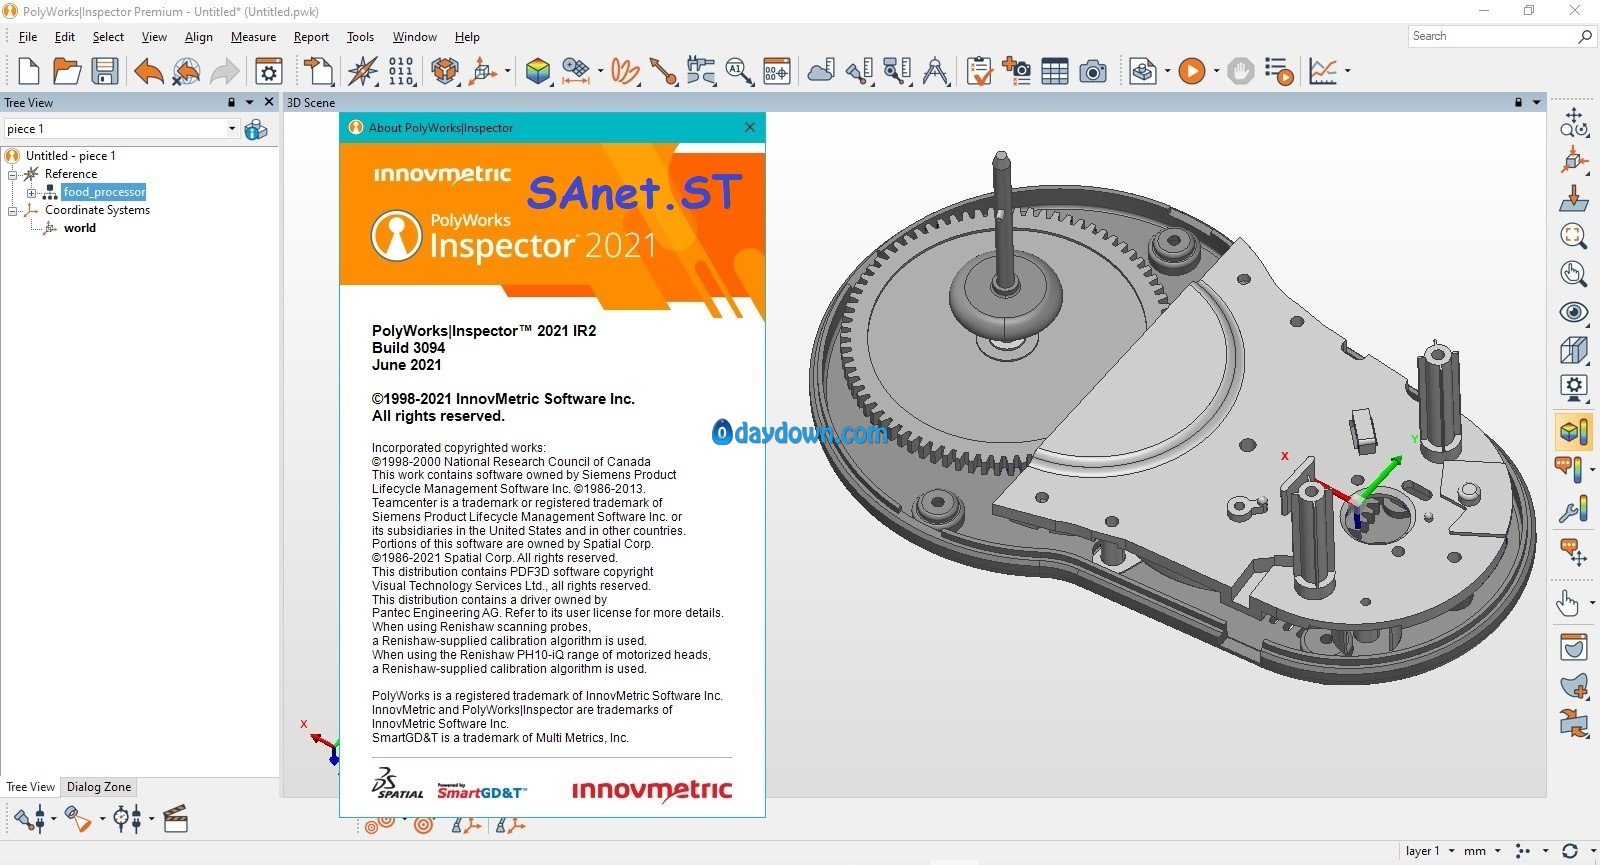This screenshot has width=1600, height=865.
Task: Open the checklist clipboard icon
Action: (x=979, y=71)
